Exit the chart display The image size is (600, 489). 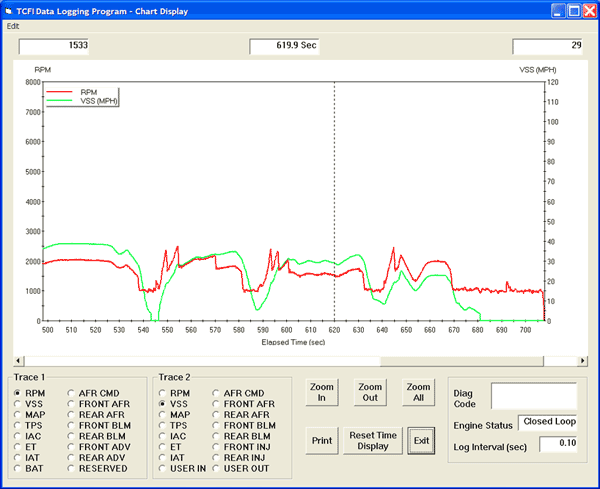421,440
